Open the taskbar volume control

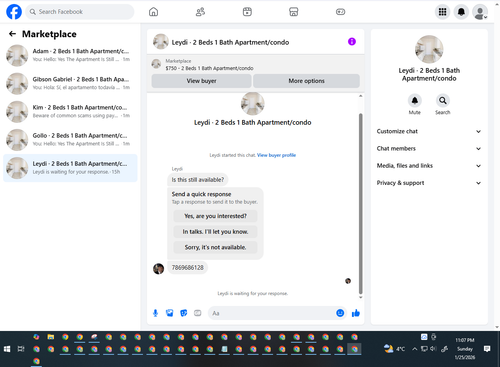(x=433, y=349)
